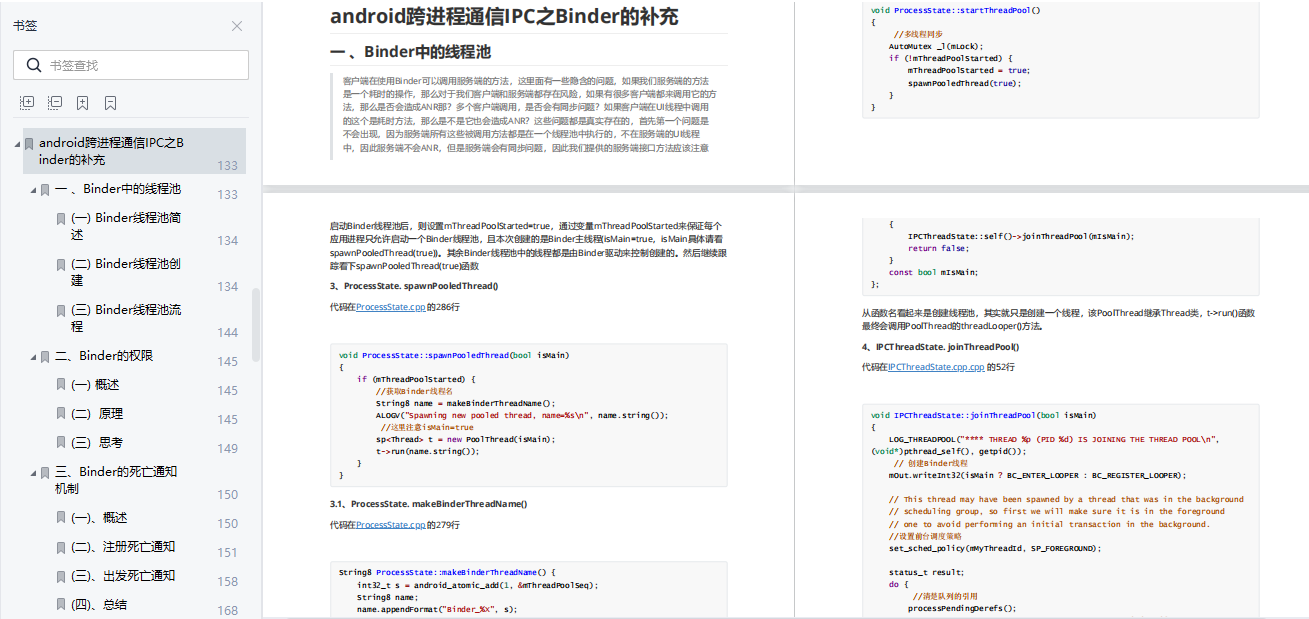Screen dimensions: 1309x619
Task: Click code line const bool mIsMain;
Action: pyautogui.click(x=933, y=272)
